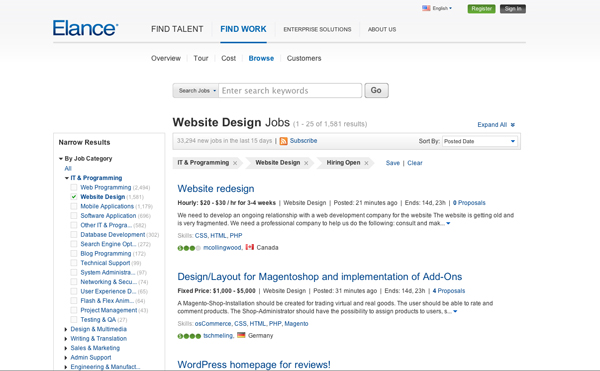Switch to the Cost tab
Image resolution: width=600 pixels, height=371 pixels.
(x=228, y=58)
